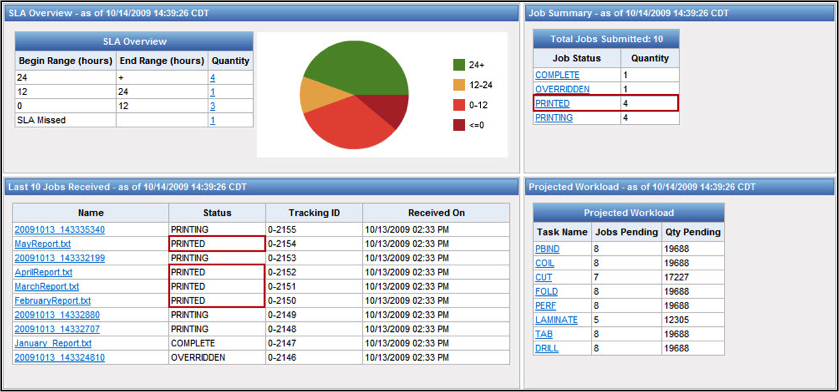Viewport: 839px width, 392px height.
Task: Click the PRINTED job status link
Action: coord(553,104)
